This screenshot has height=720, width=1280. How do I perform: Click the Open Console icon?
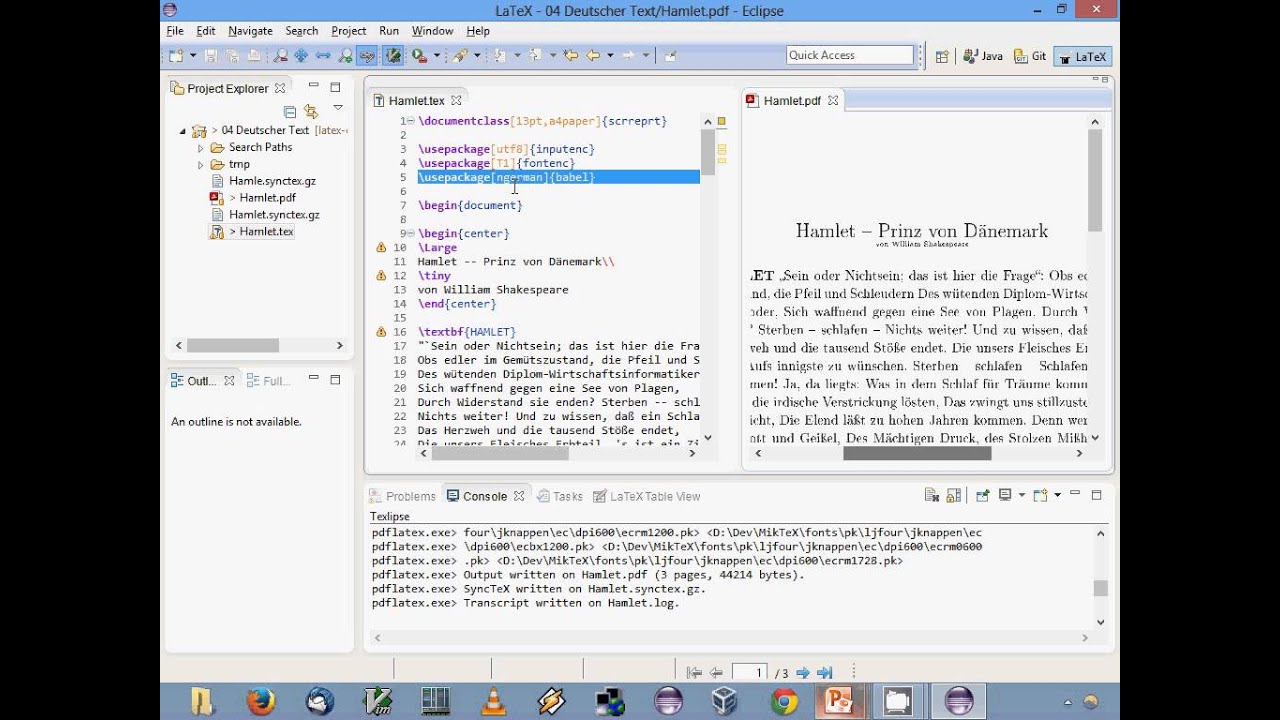[1040, 495]
